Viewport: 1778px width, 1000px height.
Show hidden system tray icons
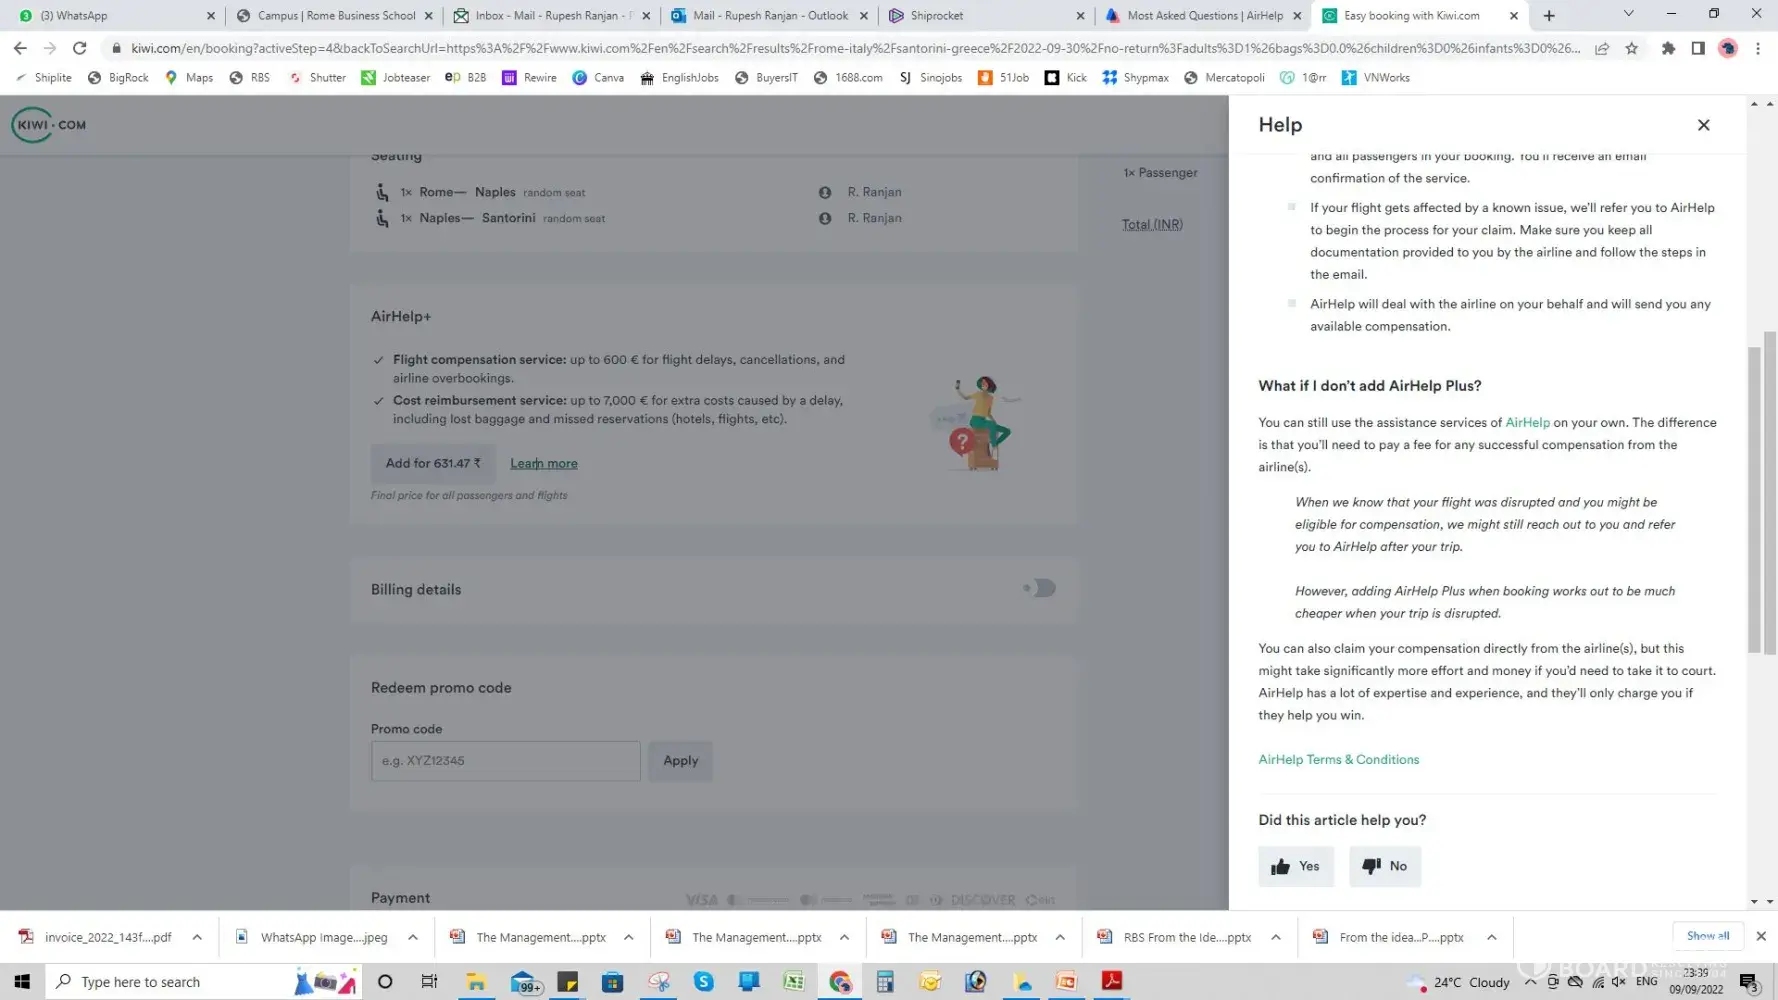tap(1530, 982)
